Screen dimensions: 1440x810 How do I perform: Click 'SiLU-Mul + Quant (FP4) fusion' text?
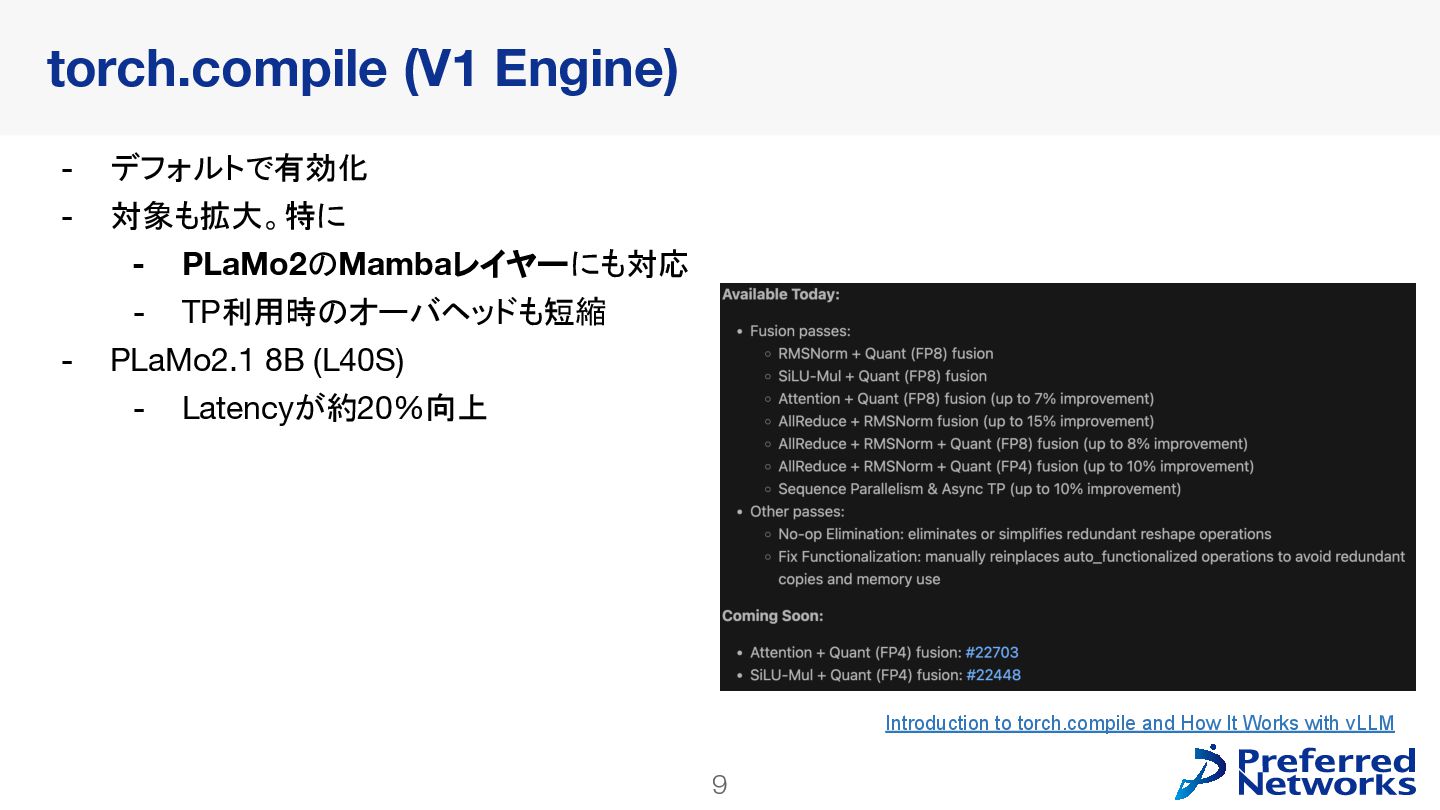pyautogui.click(x=857, y=675)
